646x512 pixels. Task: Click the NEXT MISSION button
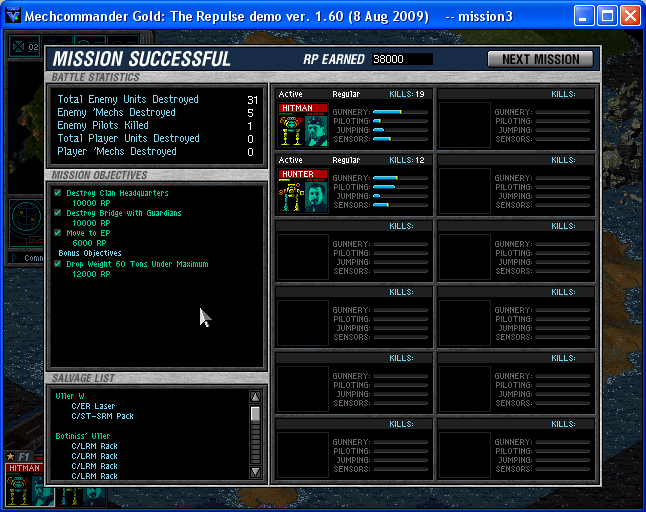(x=541, y=59)
